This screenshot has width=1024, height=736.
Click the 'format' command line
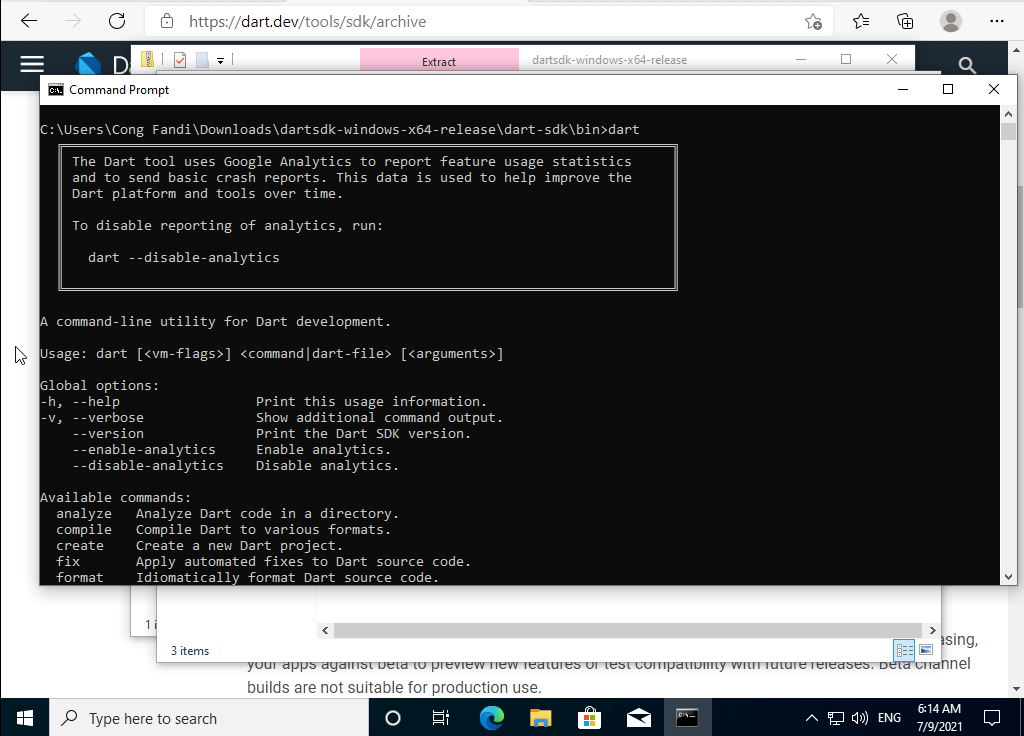[248, 577]
